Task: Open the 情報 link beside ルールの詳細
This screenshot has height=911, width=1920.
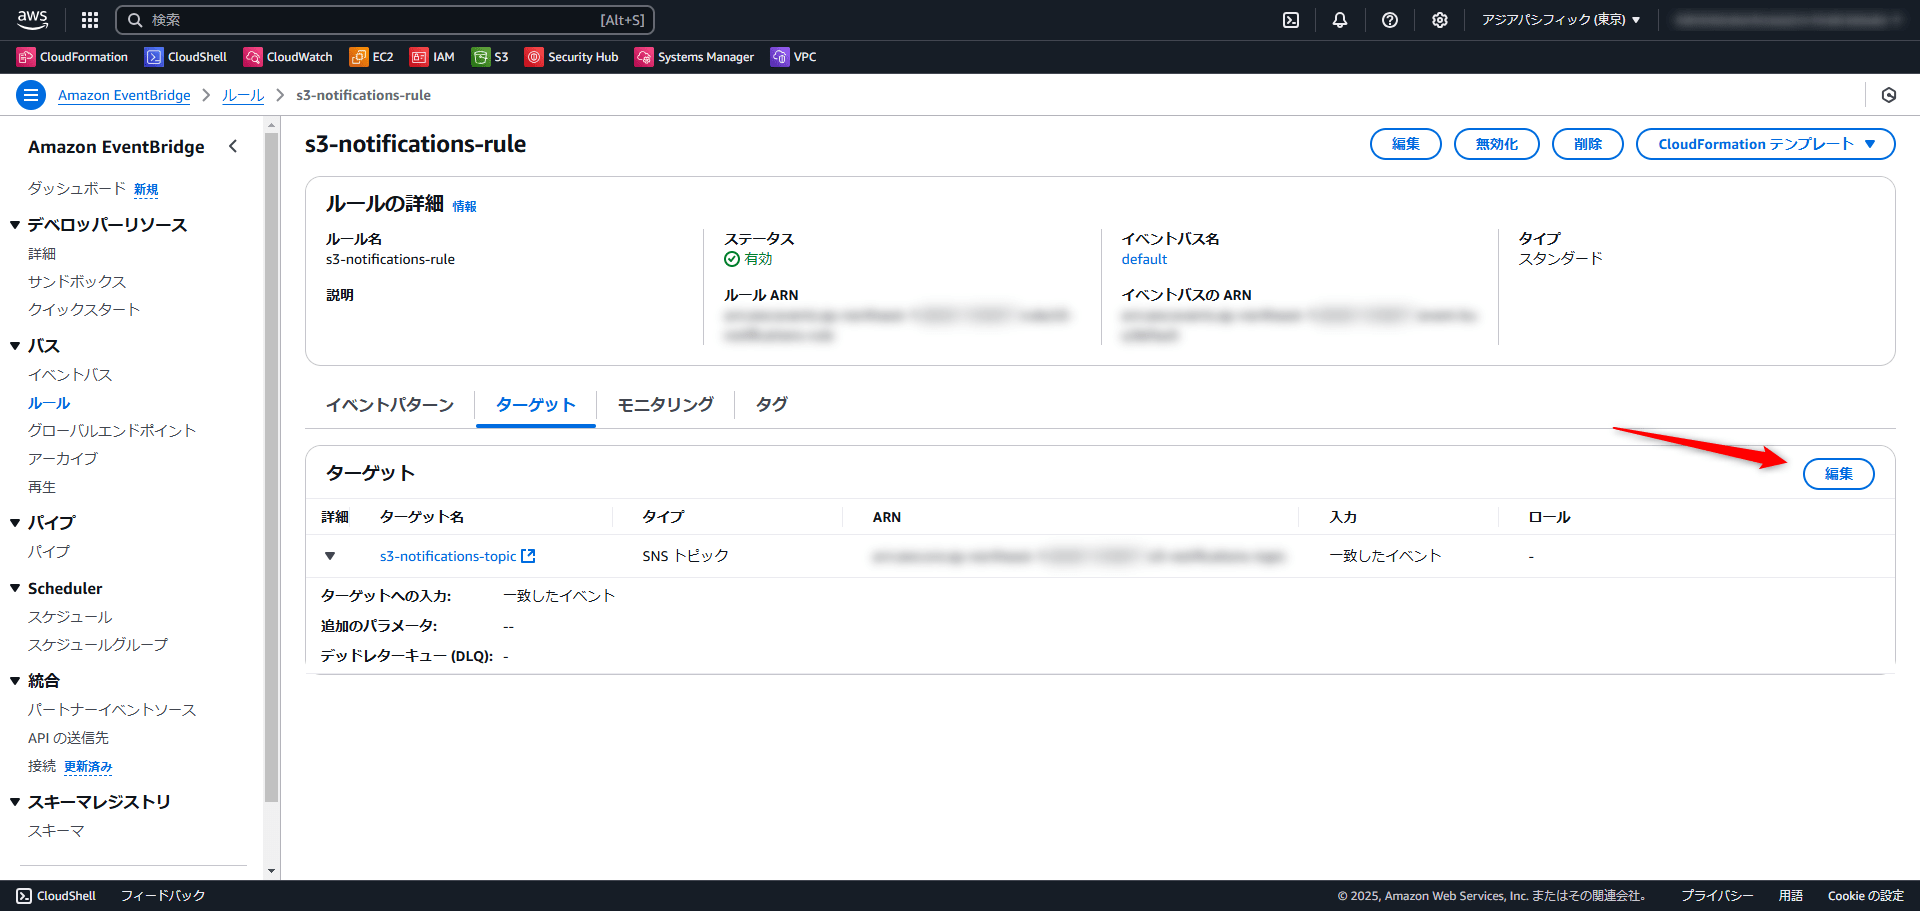Action: pos(464,206)
